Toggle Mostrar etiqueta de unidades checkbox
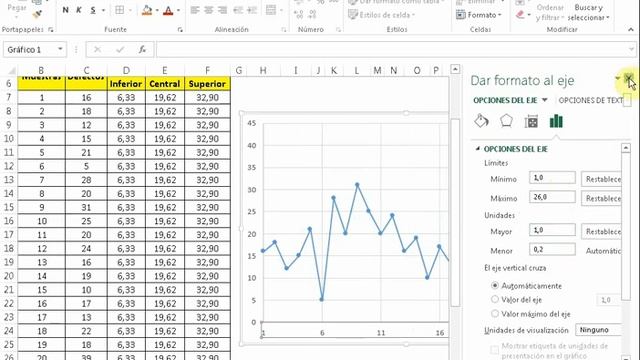 [x=494, y=350]
